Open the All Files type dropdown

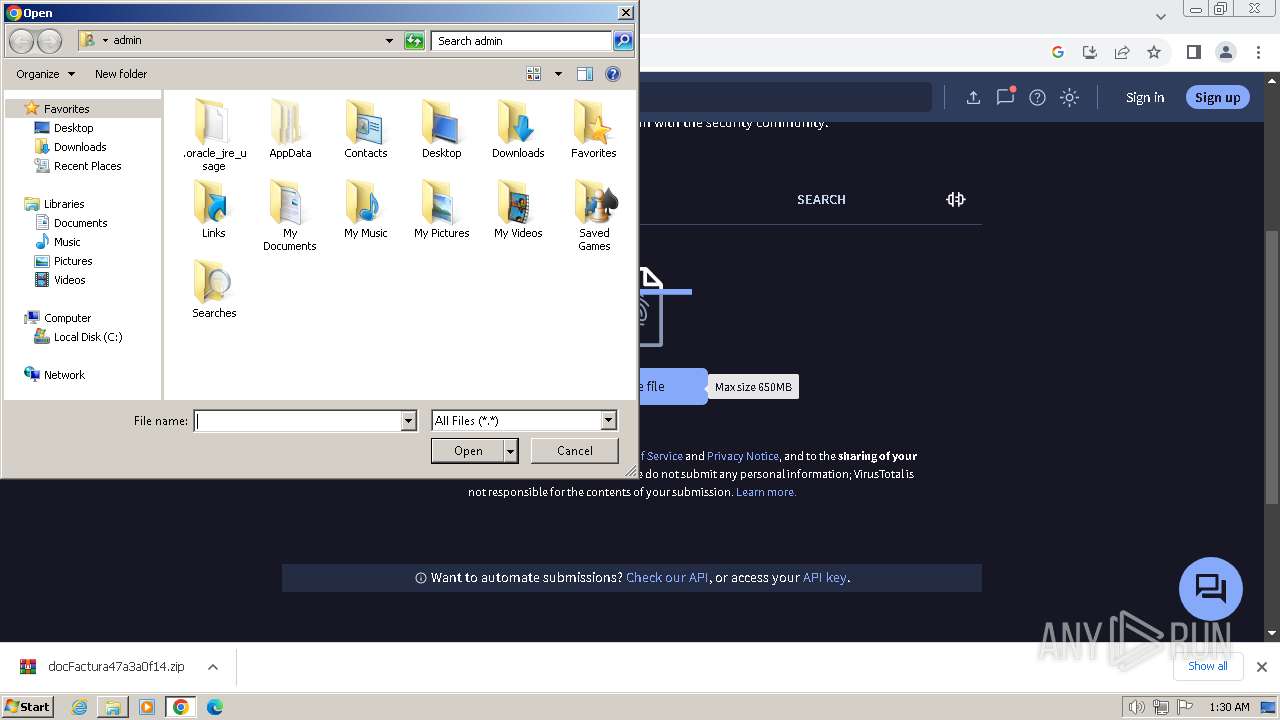524,421
